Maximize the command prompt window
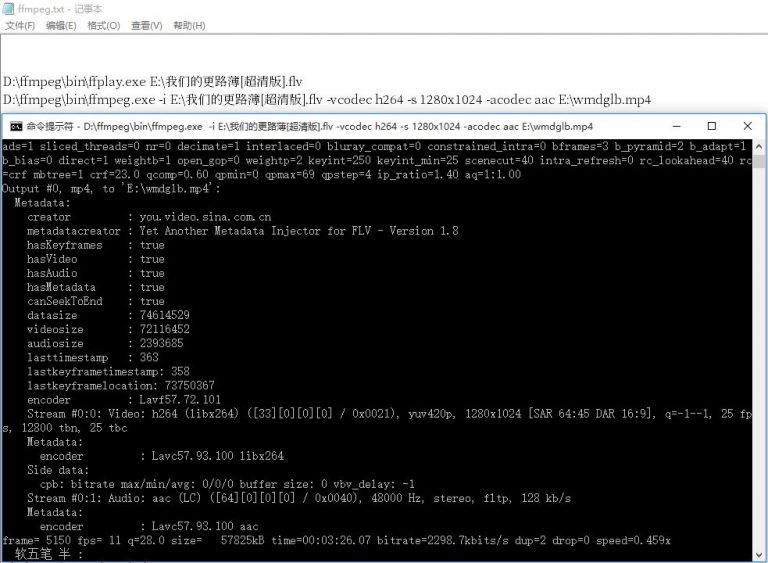768x563 pixels. (712, 126)
